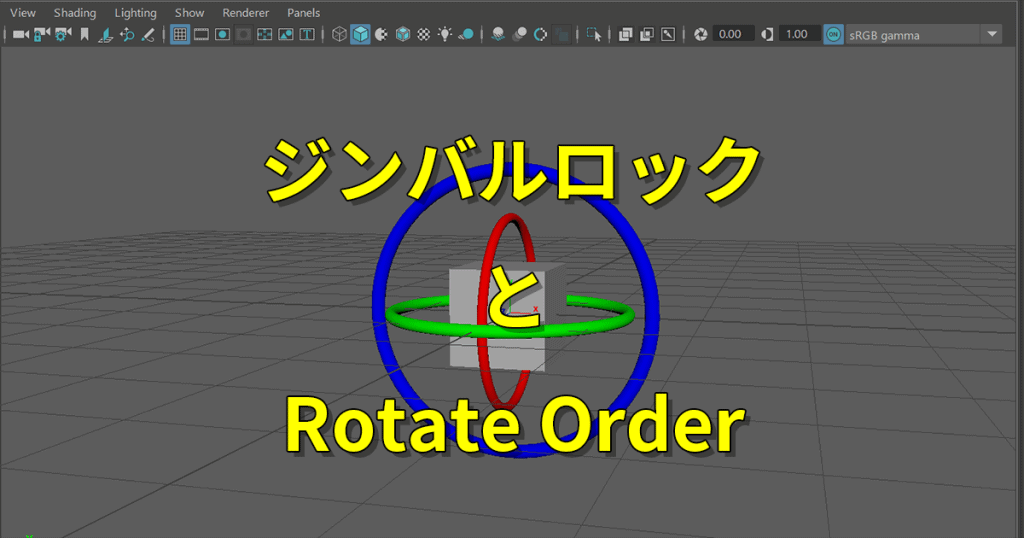
Task: Click the gamma value field showing 1.00
Action: (x=796, y=34)
